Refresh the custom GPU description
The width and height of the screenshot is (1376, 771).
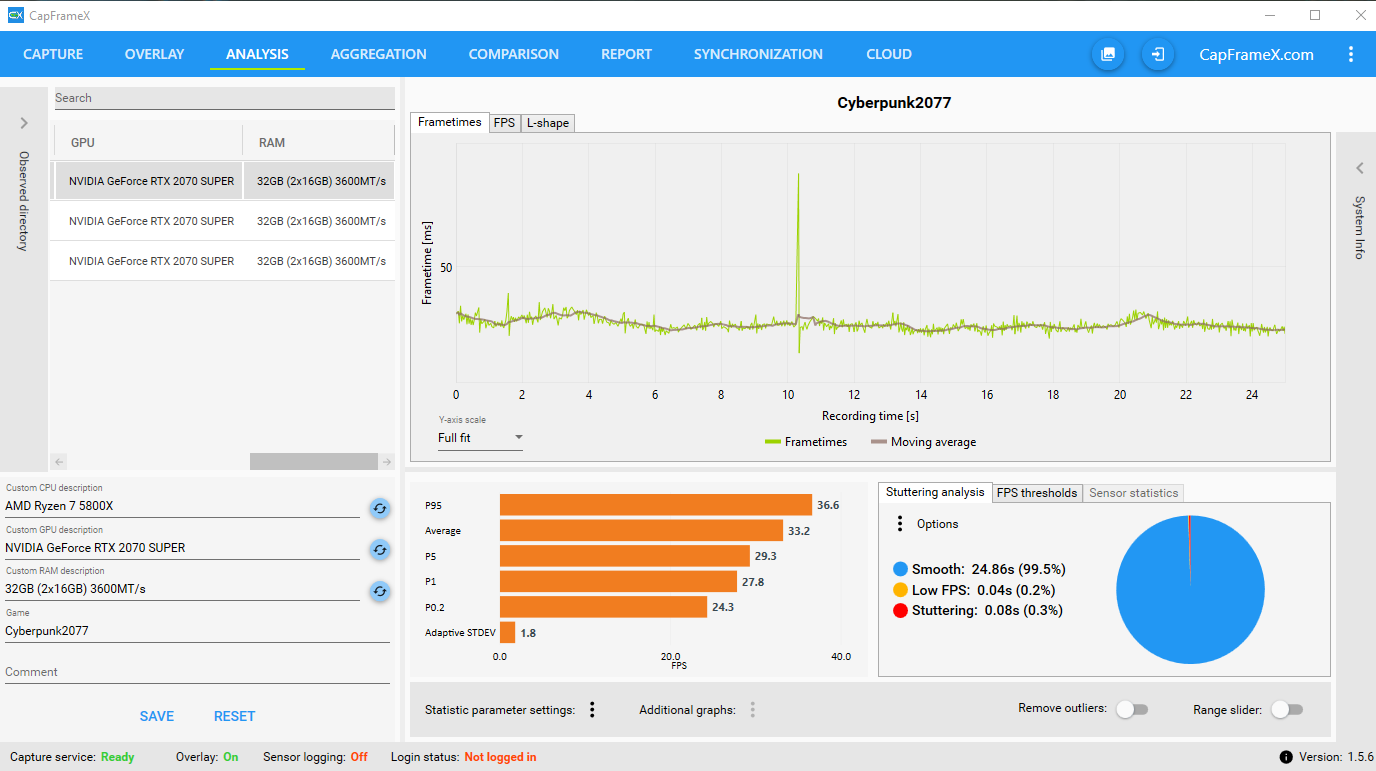tap(379, 549)
